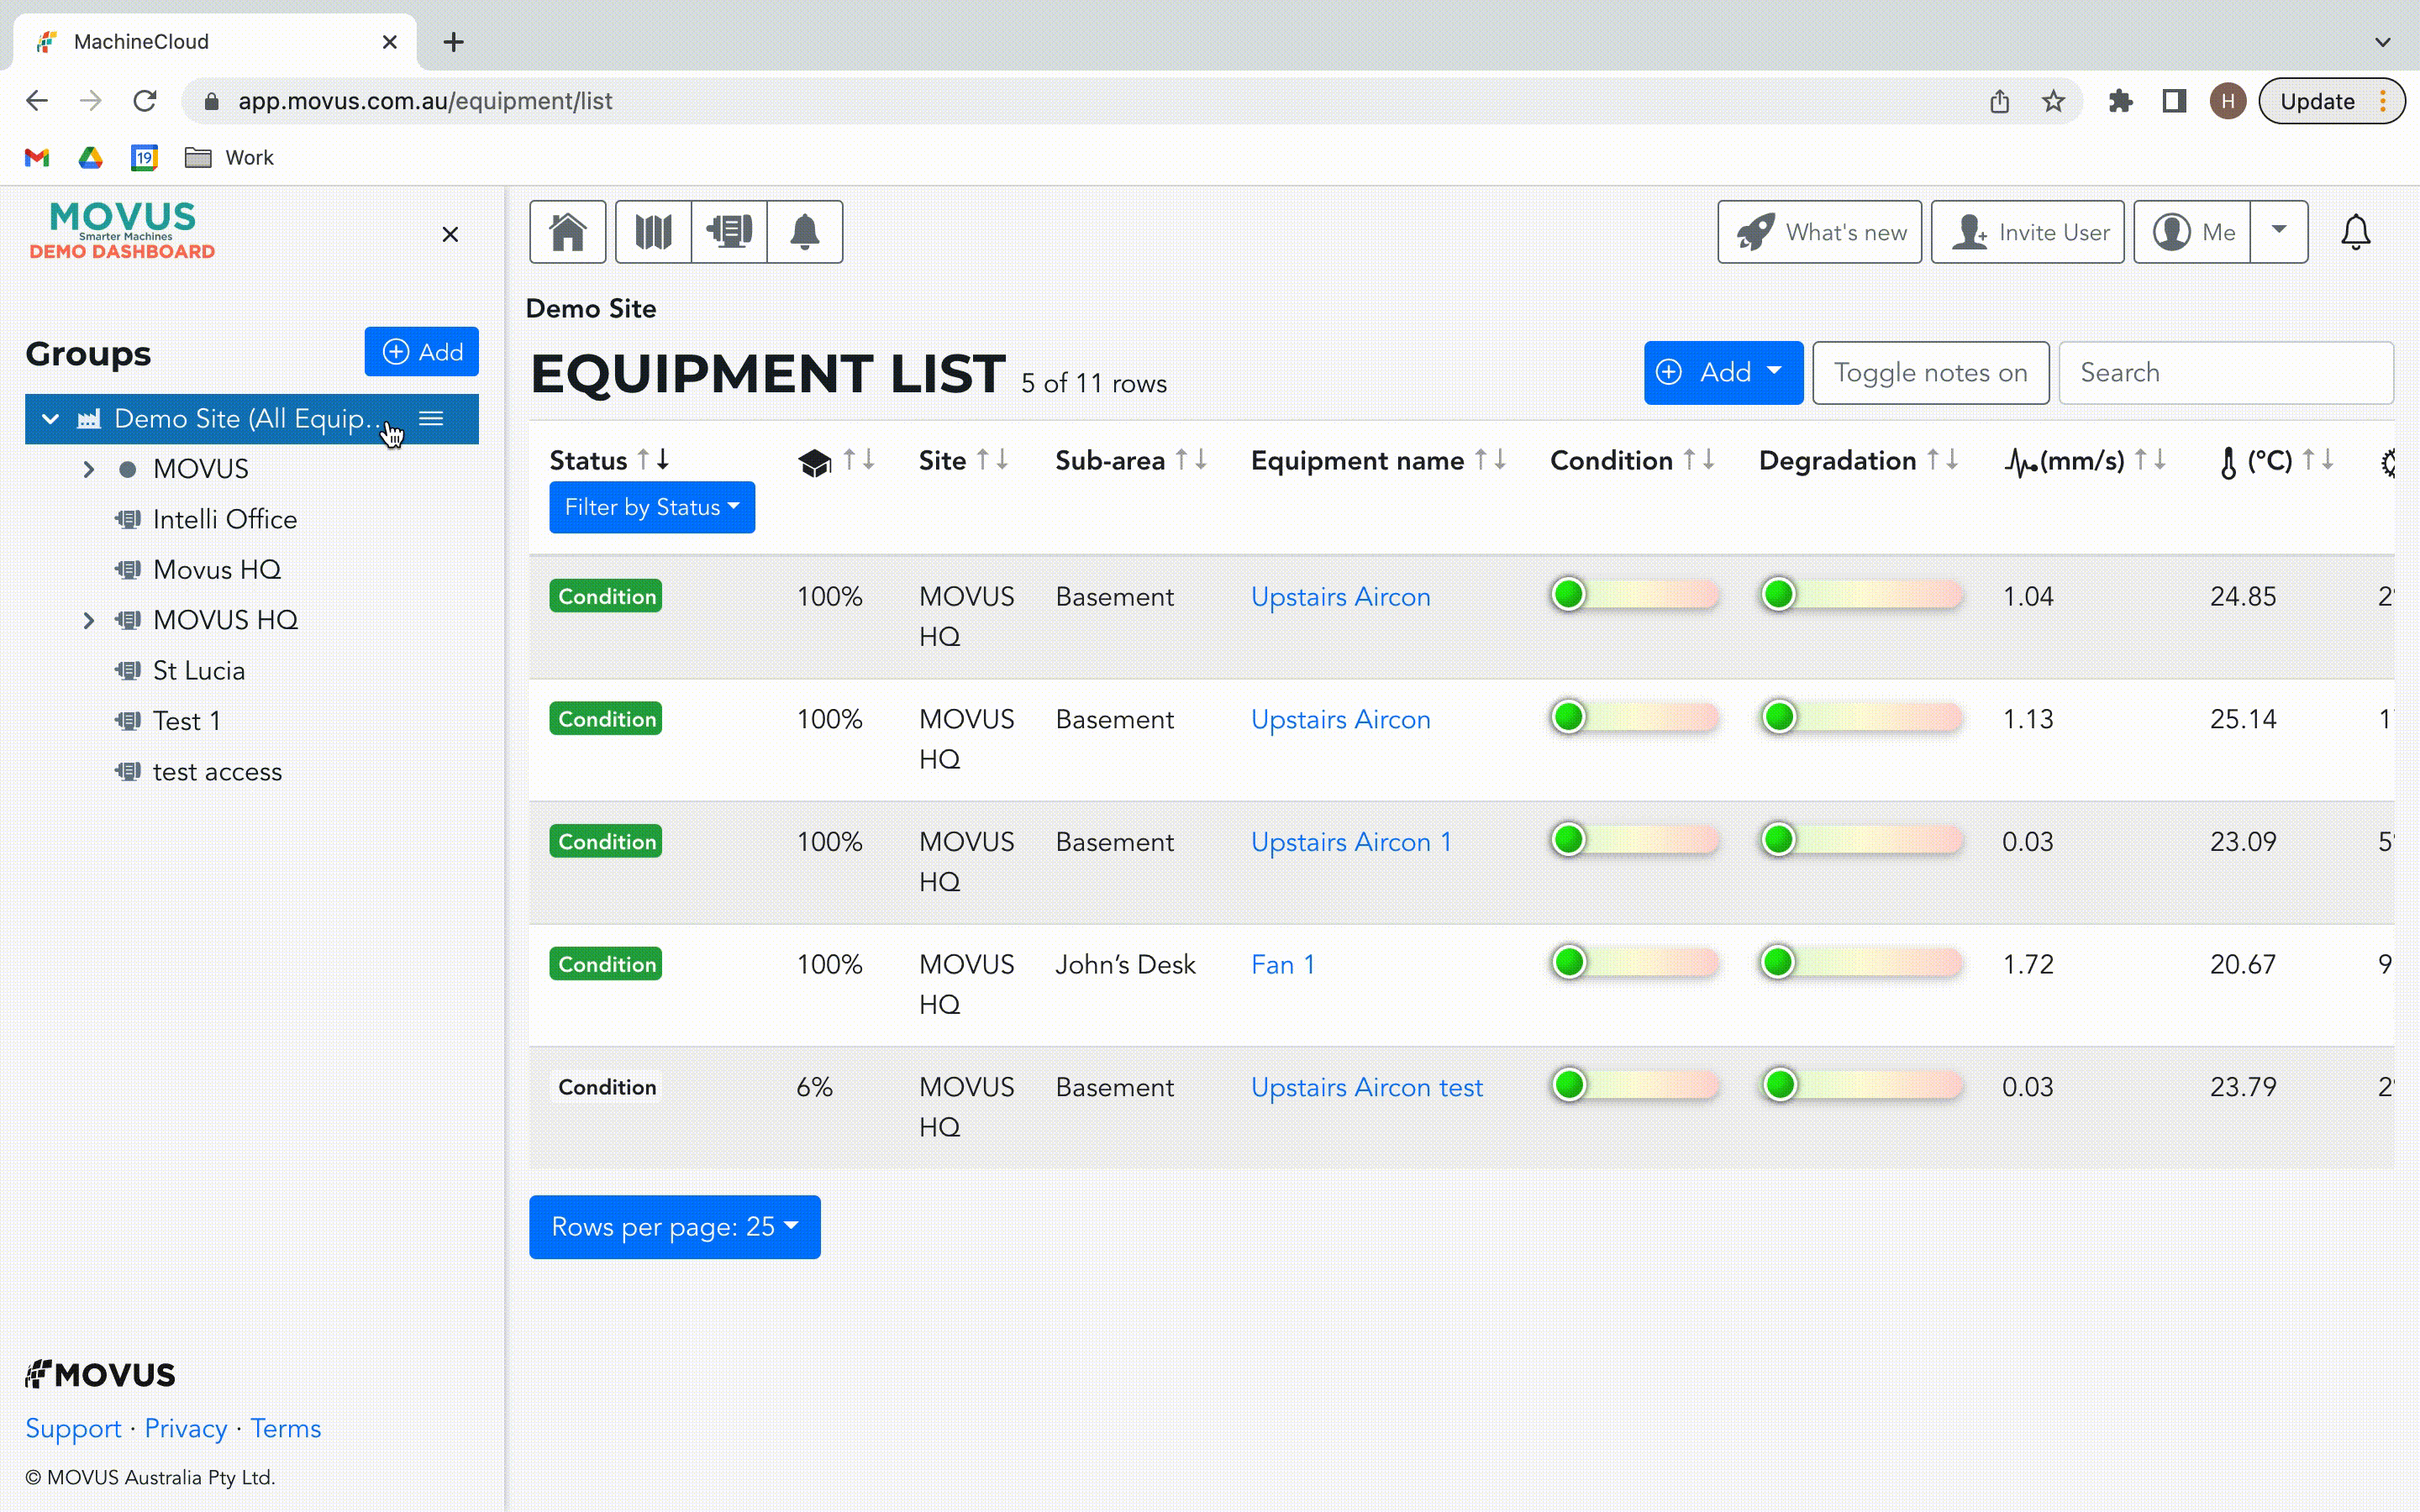
Task: Click Condition badge for Fan 1
Action: [x=606, y=964]
